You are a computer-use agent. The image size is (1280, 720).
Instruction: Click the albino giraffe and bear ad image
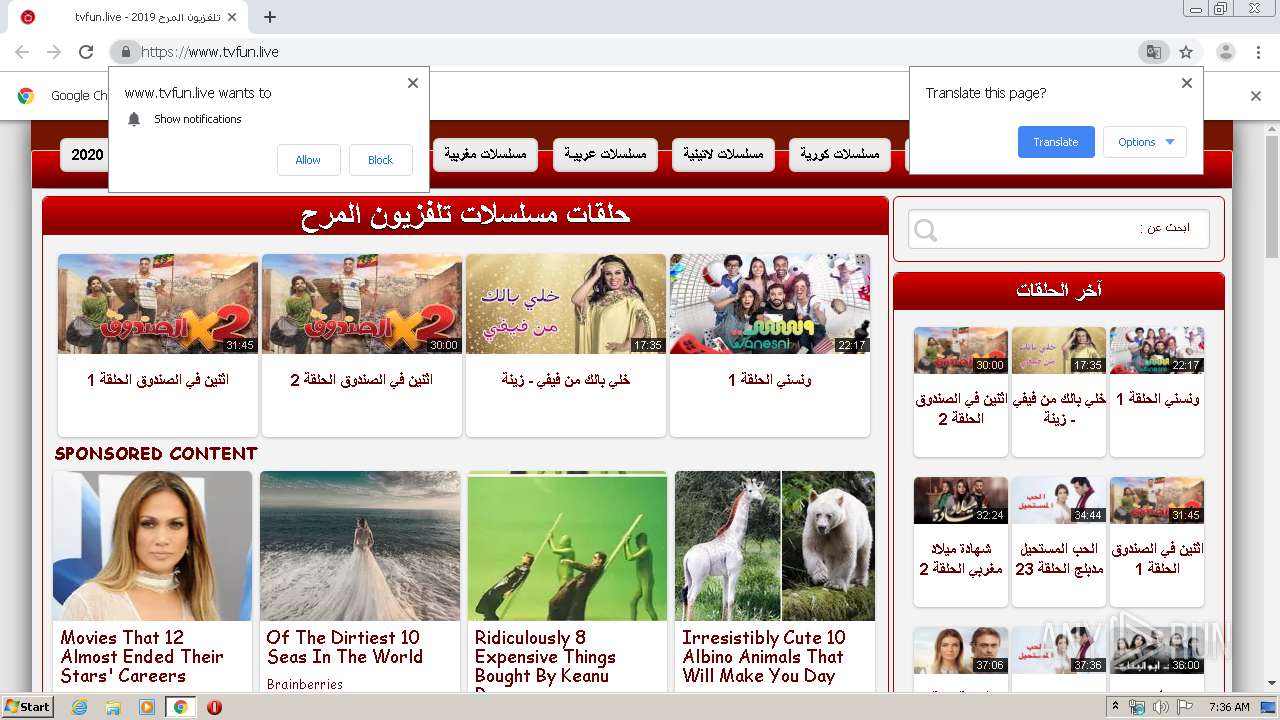pyautogui.click(x=775, y=546)
